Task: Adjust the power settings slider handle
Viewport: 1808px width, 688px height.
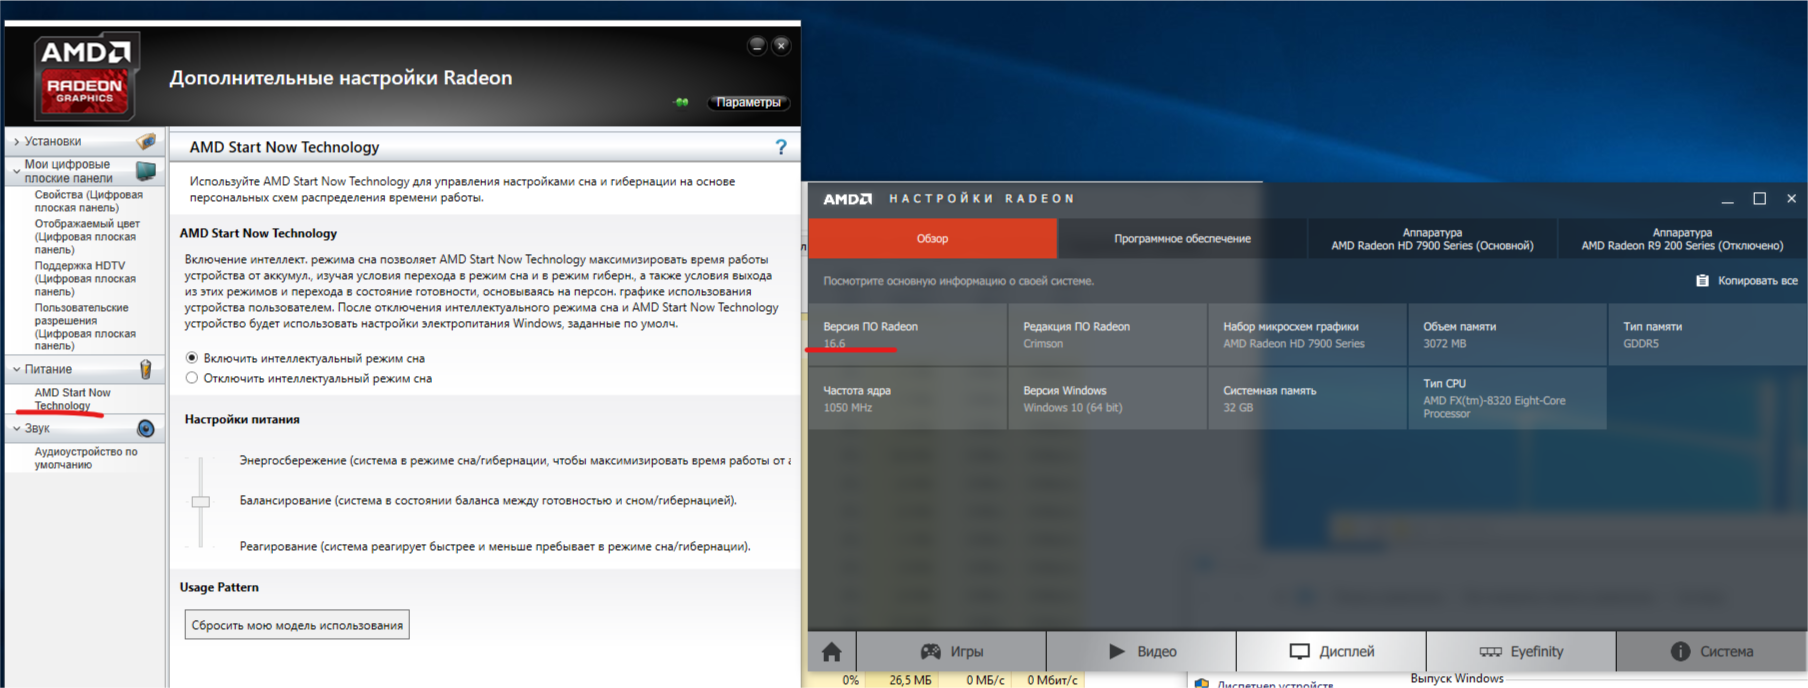Action: [x=201, y=501]
